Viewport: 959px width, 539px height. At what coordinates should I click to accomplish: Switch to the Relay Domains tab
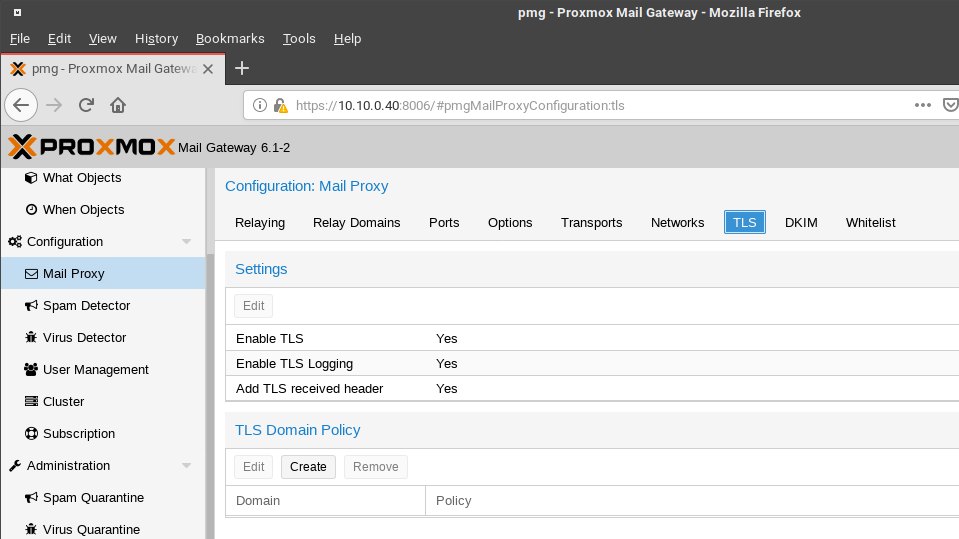coord(356,223)
